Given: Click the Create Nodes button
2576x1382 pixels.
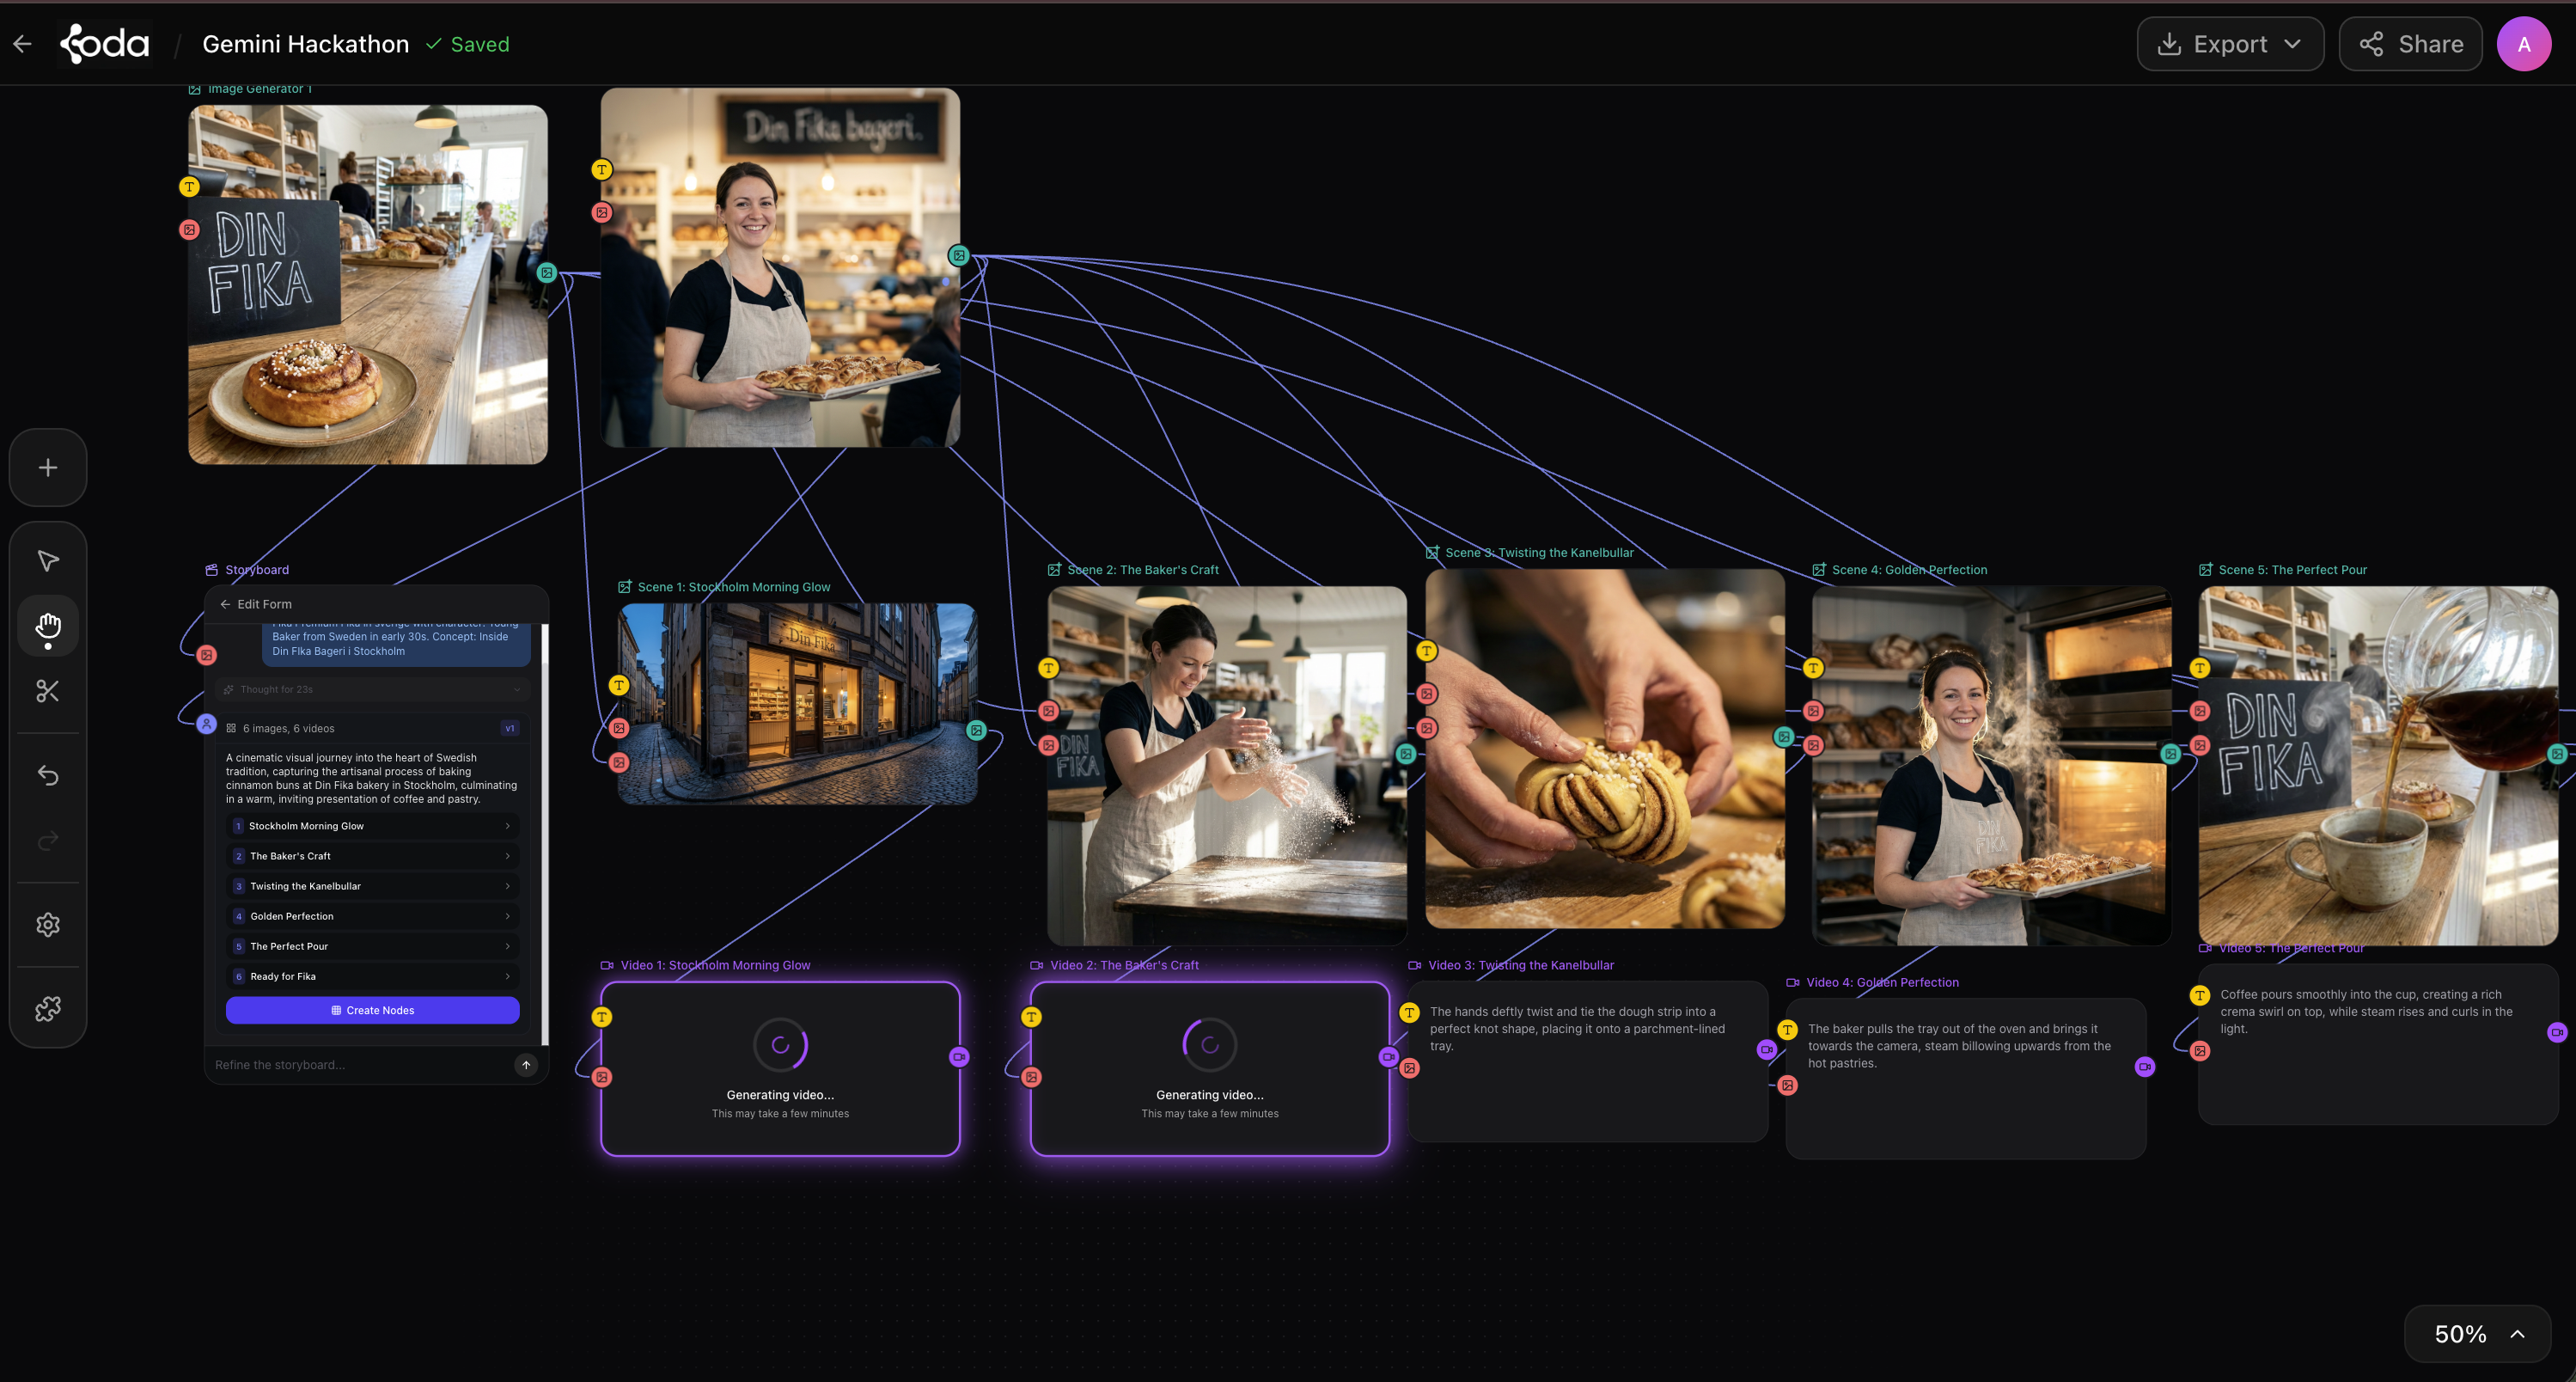Looking at the screenshot, I should (372, 1010).
